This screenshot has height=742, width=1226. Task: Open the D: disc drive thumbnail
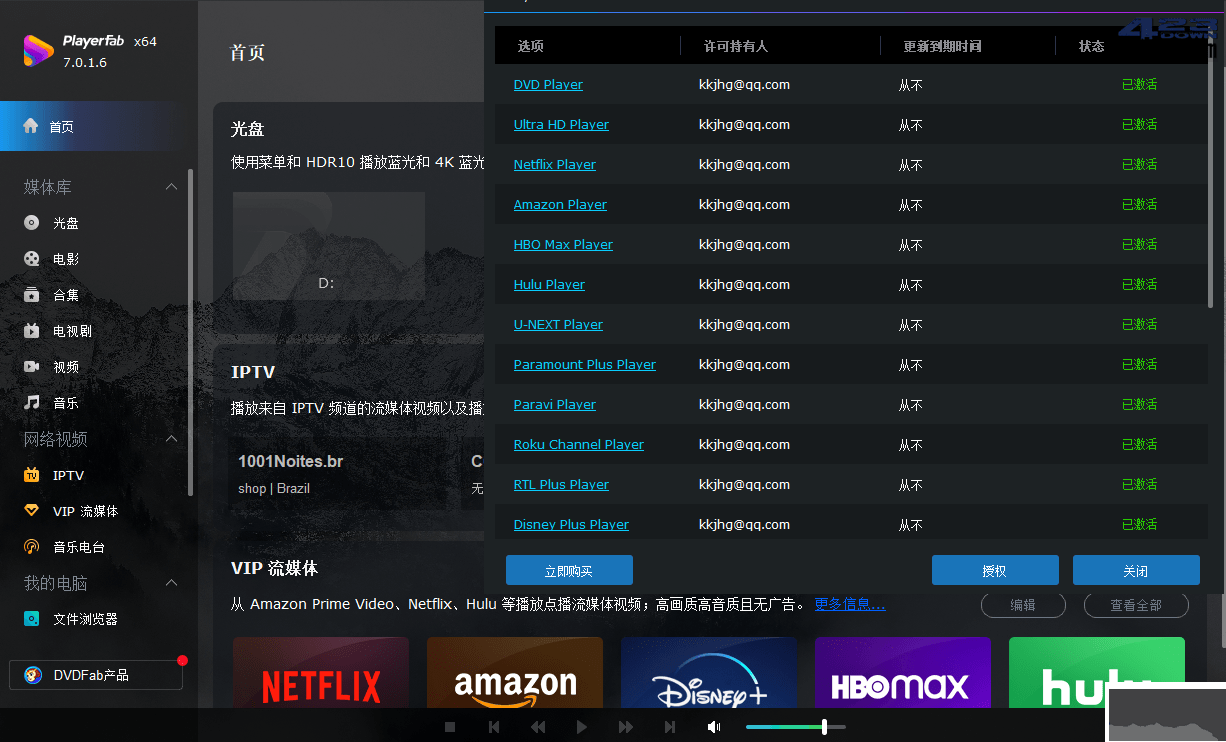tap(329, 246)
